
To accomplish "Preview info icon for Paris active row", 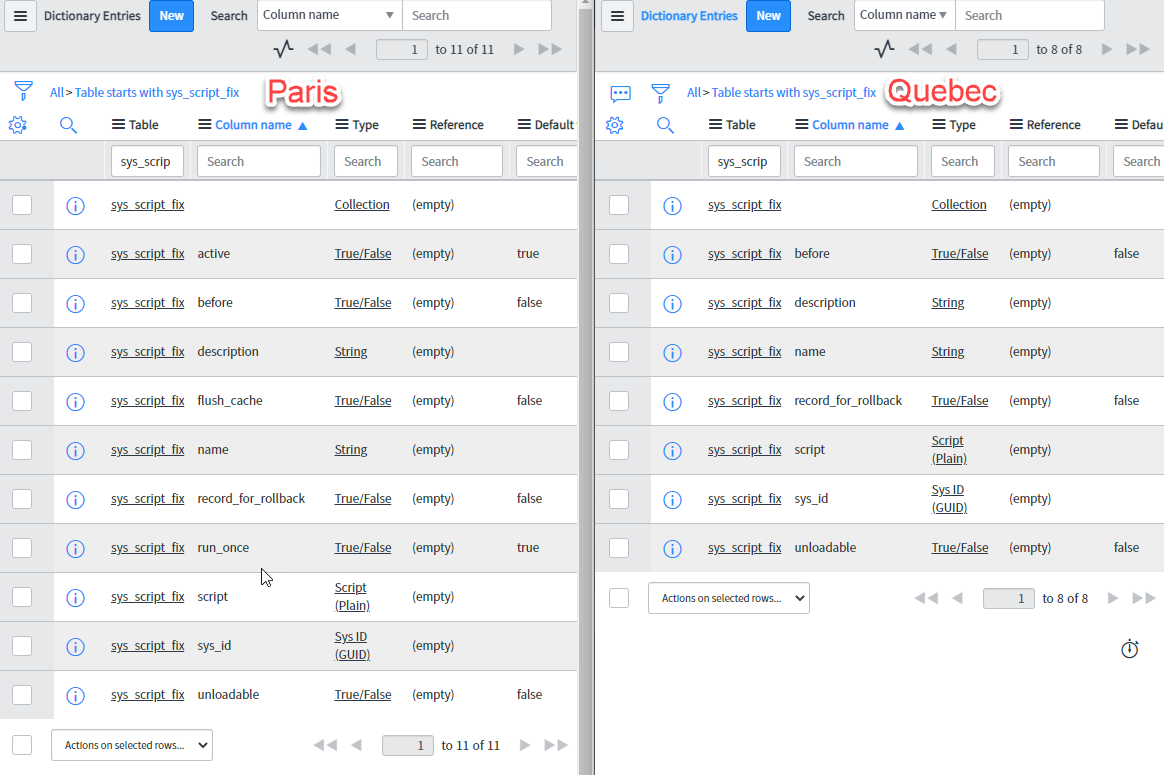I will (75, 255).
